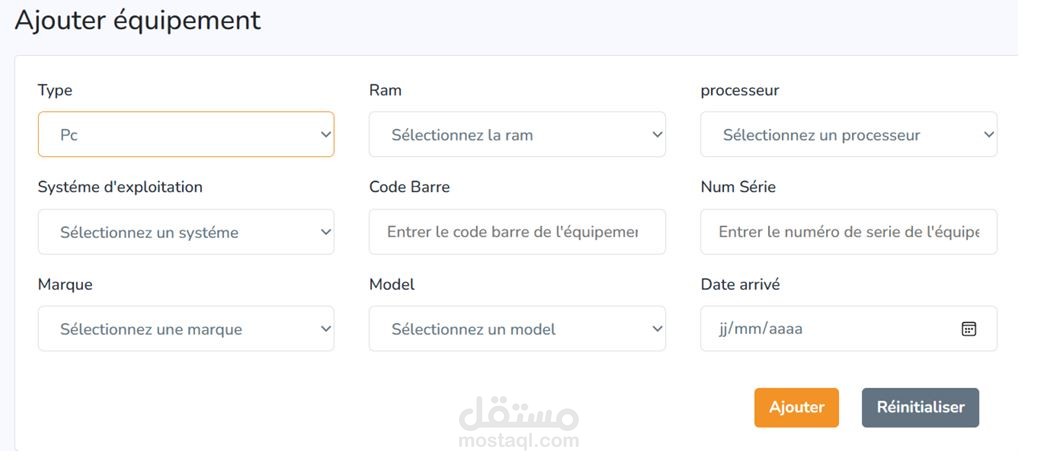Screen dimensions: 1038x460
Task: Open the calendar picker icon
Action: [x=968, y=329]
